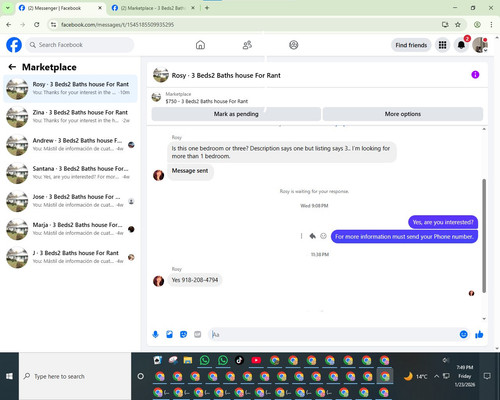Click Rosy's avatar beside 918 message
Screen dimensions: 500x400
[x=158, y=281]
